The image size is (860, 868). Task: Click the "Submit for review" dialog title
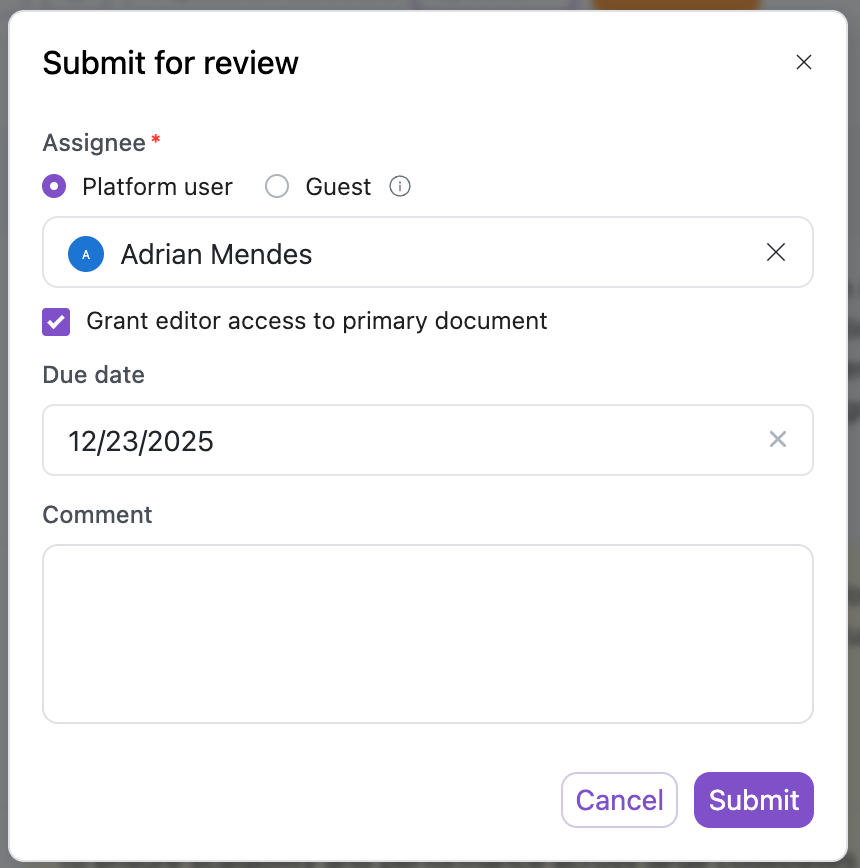pyautogui.click(x=171, y=63)
